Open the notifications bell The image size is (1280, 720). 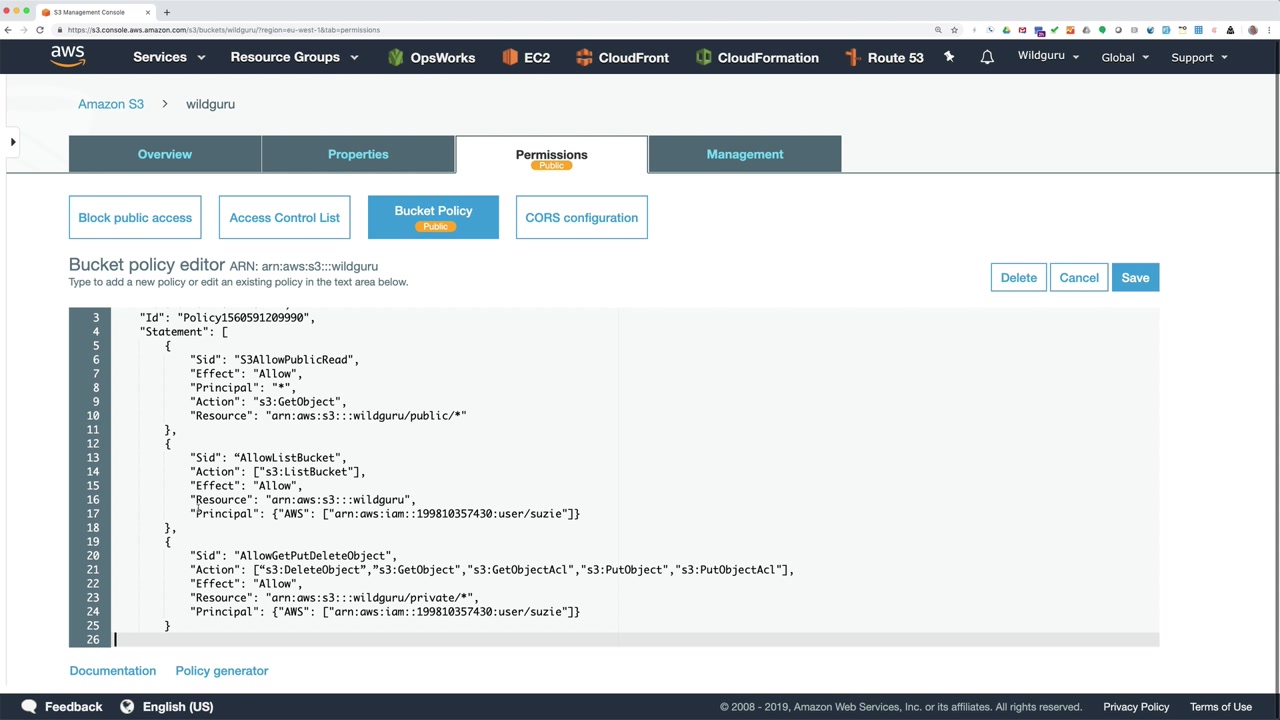pos(987,57)
